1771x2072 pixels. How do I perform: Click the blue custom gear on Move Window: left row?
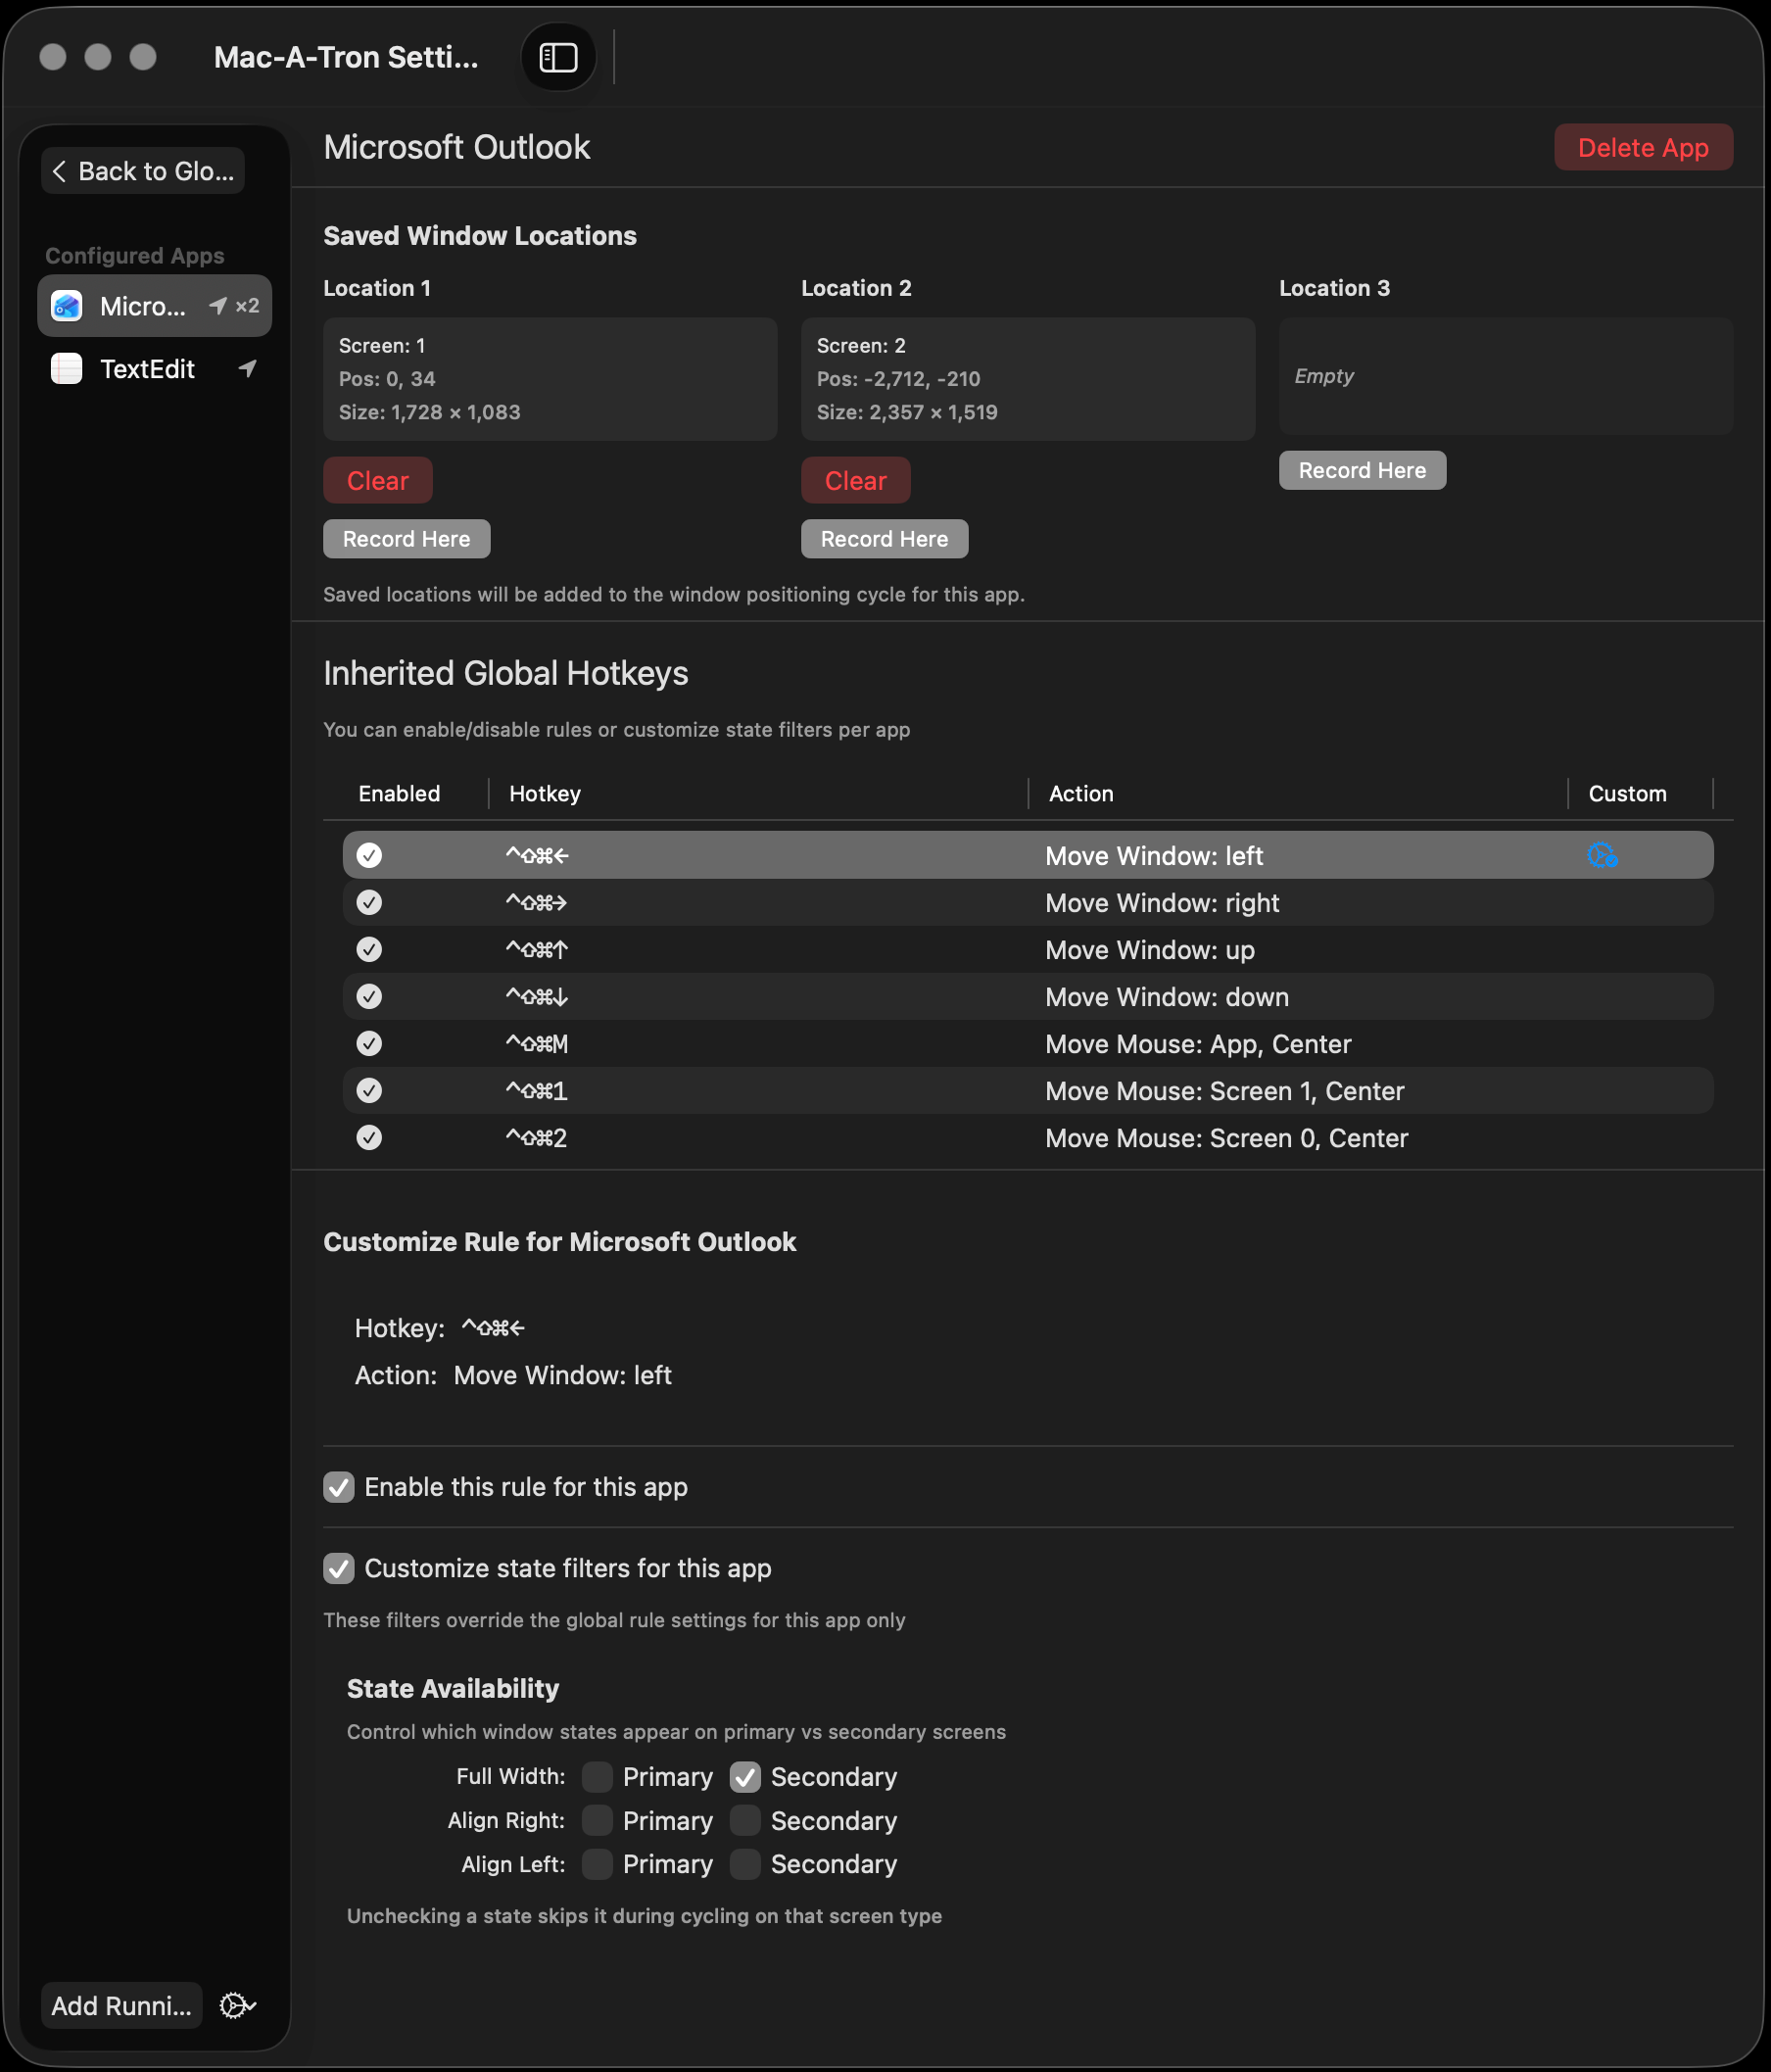coord(1601,855)
